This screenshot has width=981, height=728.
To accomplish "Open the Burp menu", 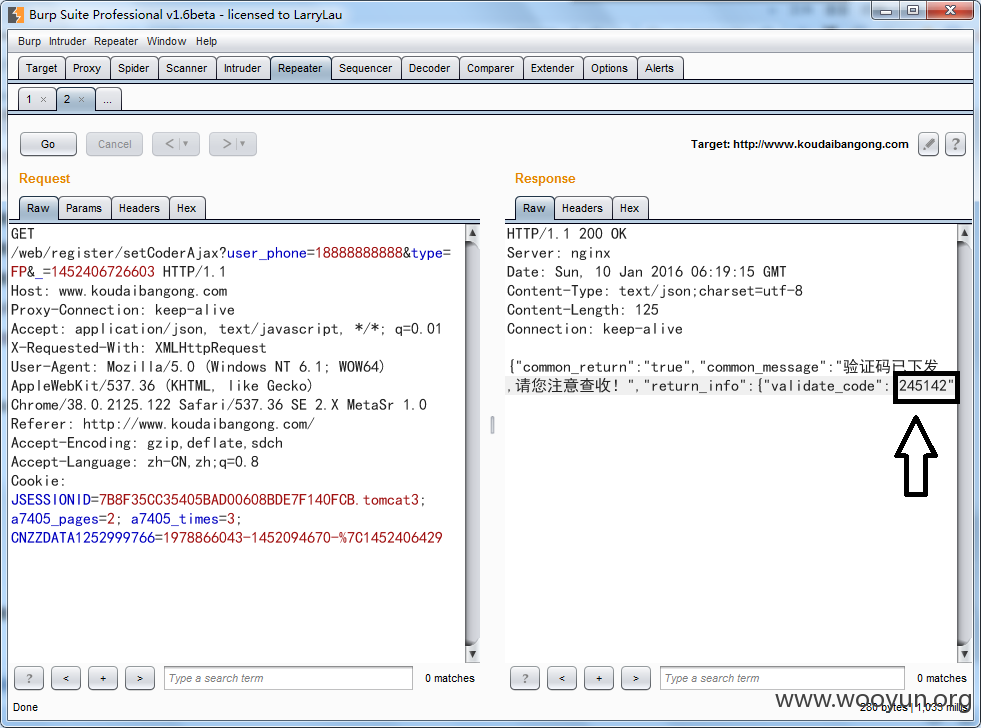I will pyautogui.click(x=29, y=41).
